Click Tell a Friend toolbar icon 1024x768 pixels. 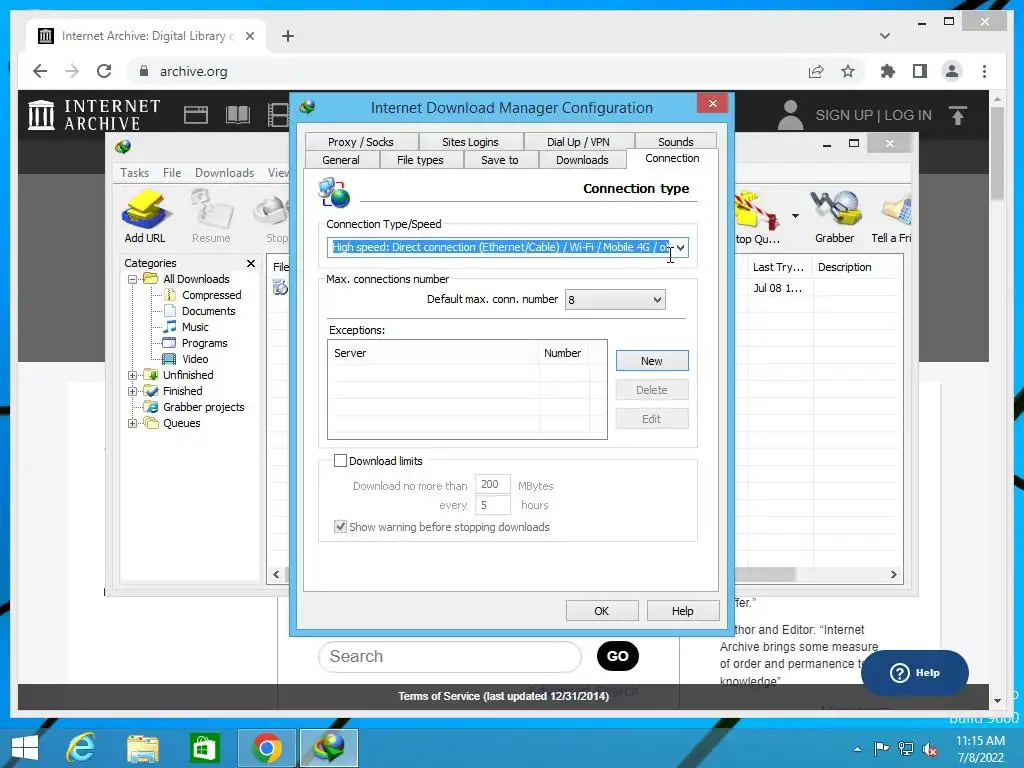tap(893, 217)
